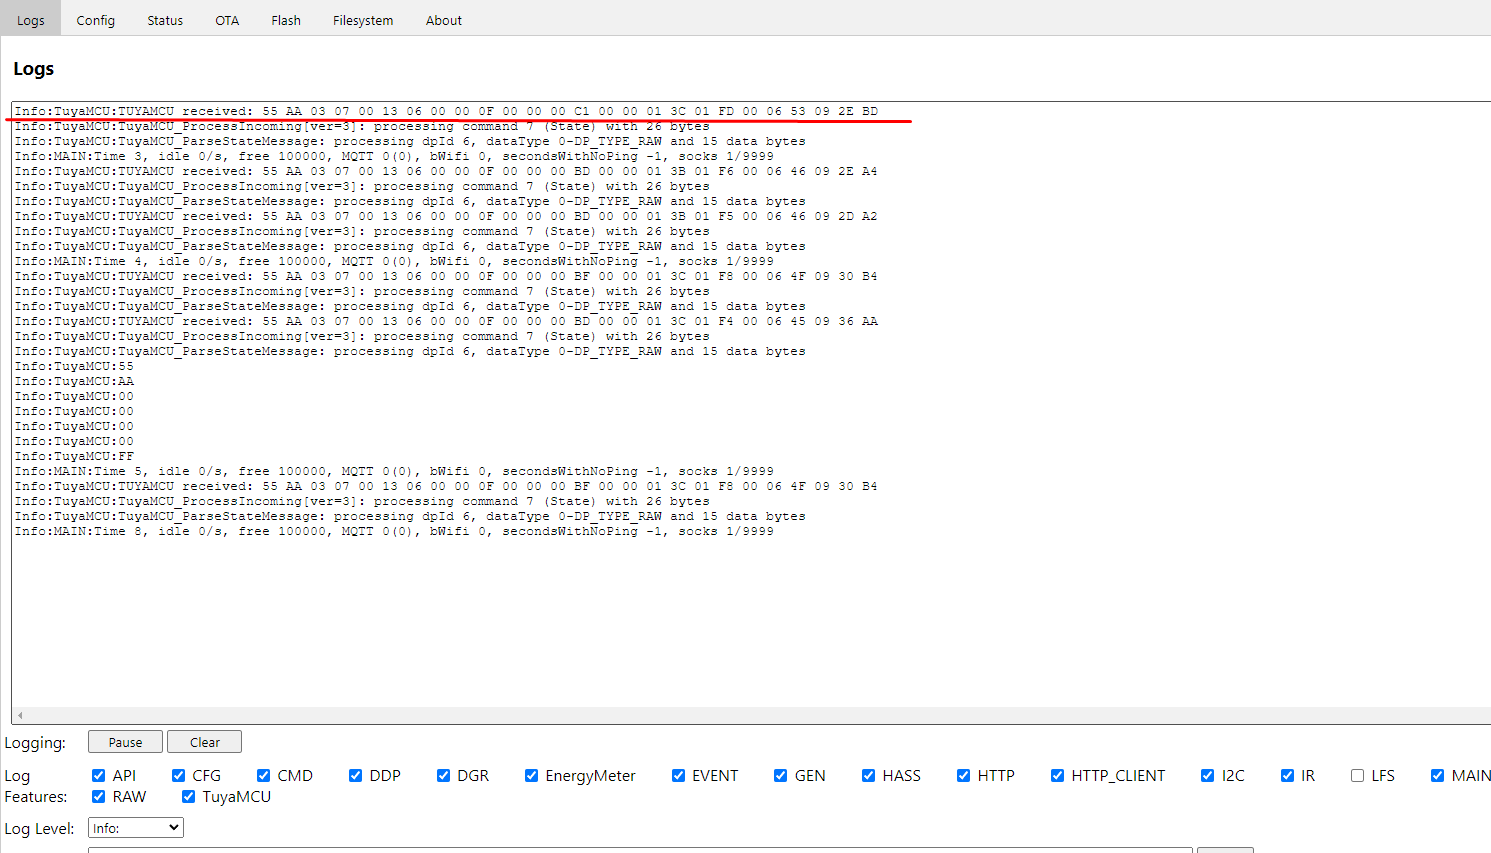Uncheck the HTTP log feature
Image resolution: width=1491 pixels, height=853 pixels.
click(963, 775)
